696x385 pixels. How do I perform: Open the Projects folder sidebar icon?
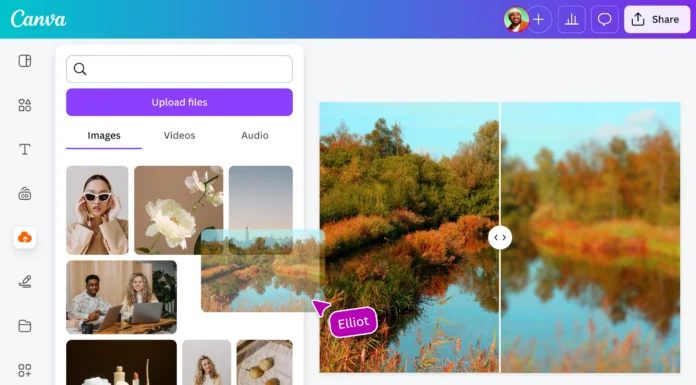(x=25, y=326)
